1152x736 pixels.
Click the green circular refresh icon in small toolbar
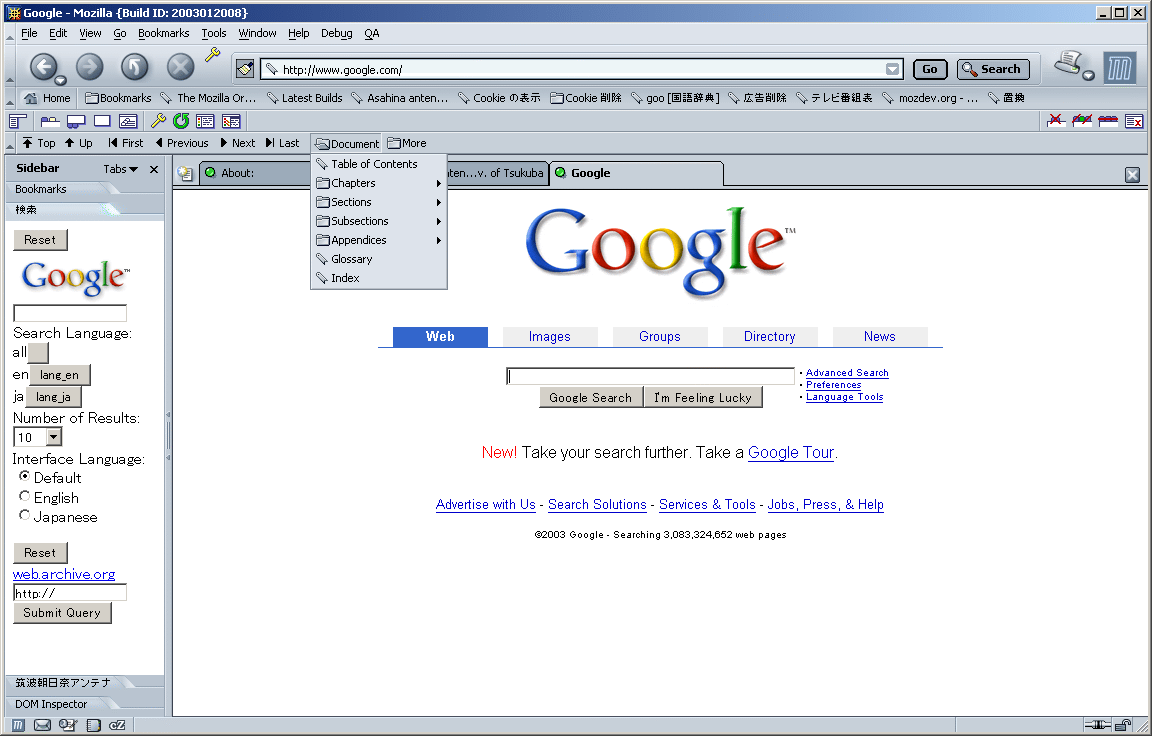point(181,121)
